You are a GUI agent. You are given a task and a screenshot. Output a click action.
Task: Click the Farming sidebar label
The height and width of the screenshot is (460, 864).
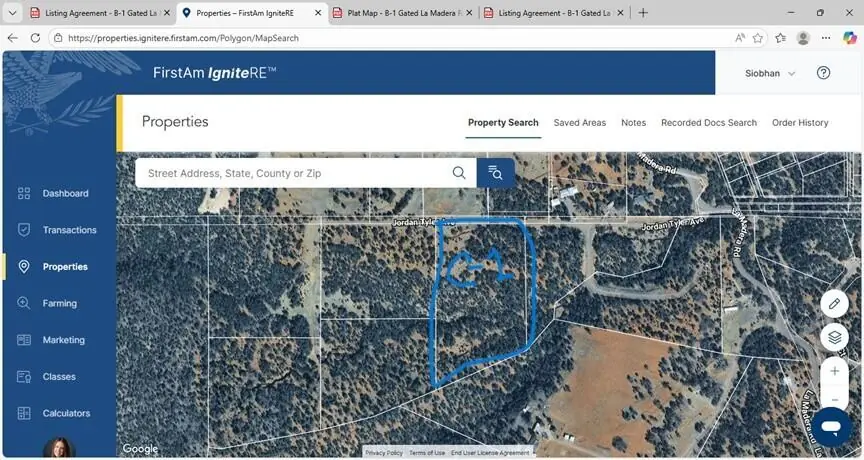[60, 303]
